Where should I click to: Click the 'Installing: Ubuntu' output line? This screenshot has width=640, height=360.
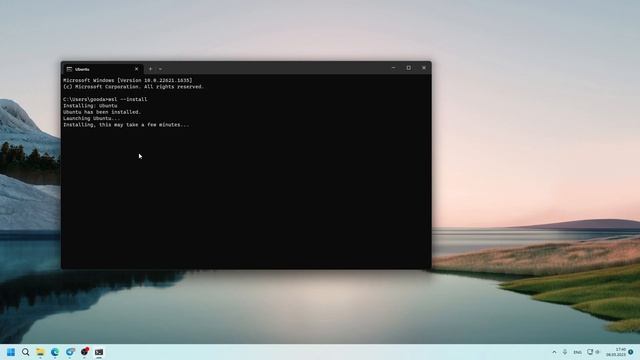pyautogui.click(x=90, y=106)
